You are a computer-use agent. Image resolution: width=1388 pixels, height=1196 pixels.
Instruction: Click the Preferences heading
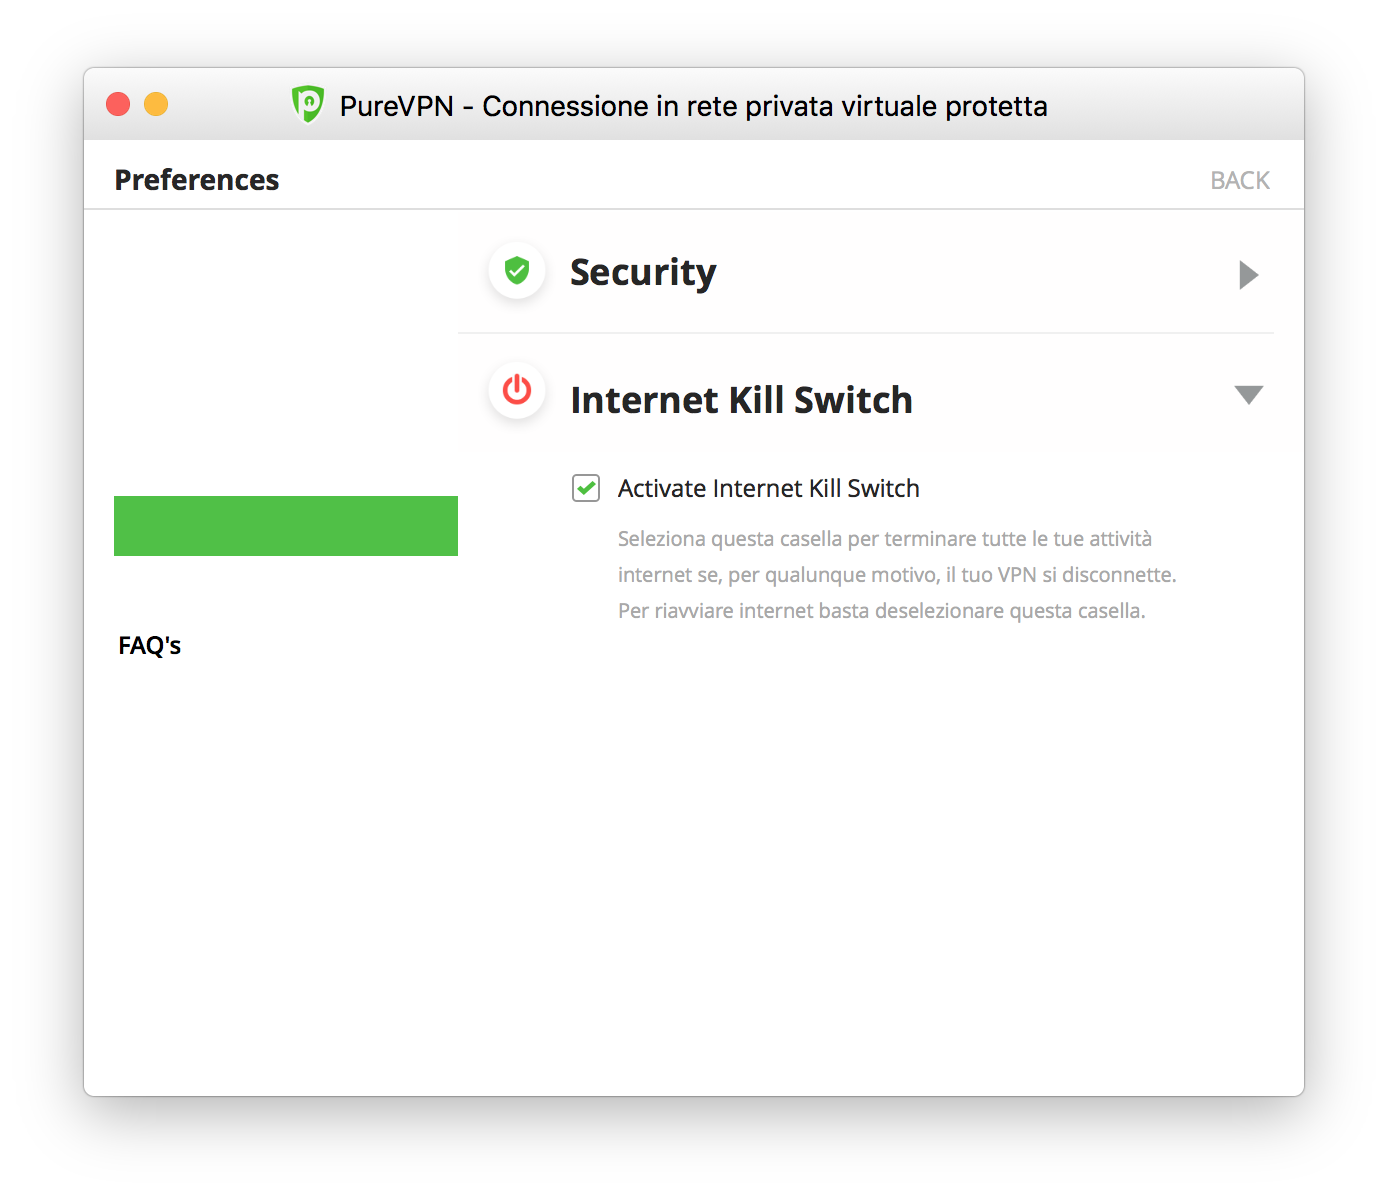pos(197,180)
